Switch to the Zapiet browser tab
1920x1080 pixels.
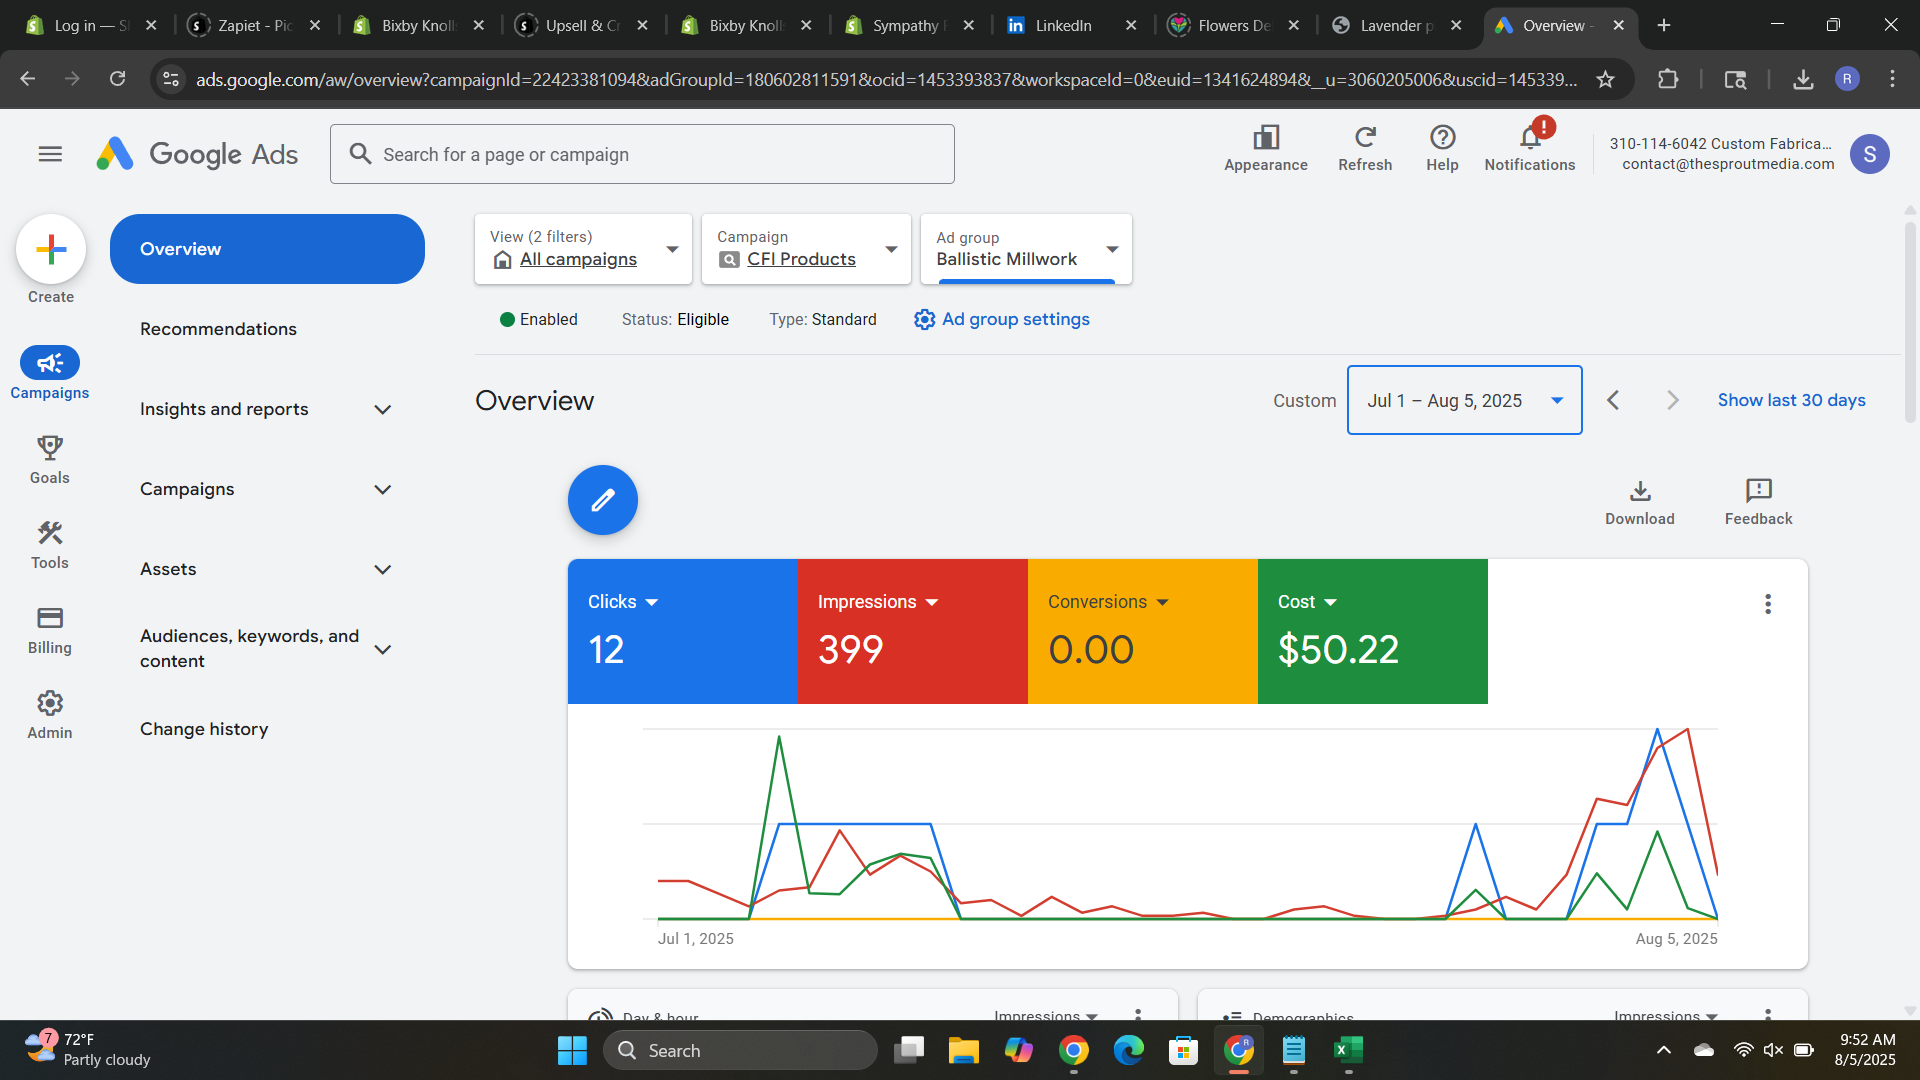tap(255, 25)
